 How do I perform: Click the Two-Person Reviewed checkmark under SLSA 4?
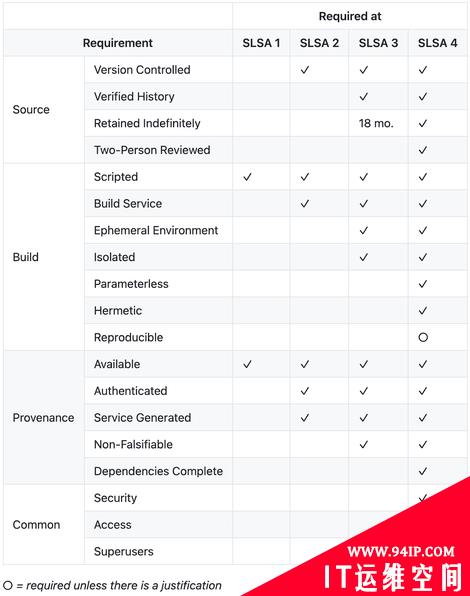point(423,151)
